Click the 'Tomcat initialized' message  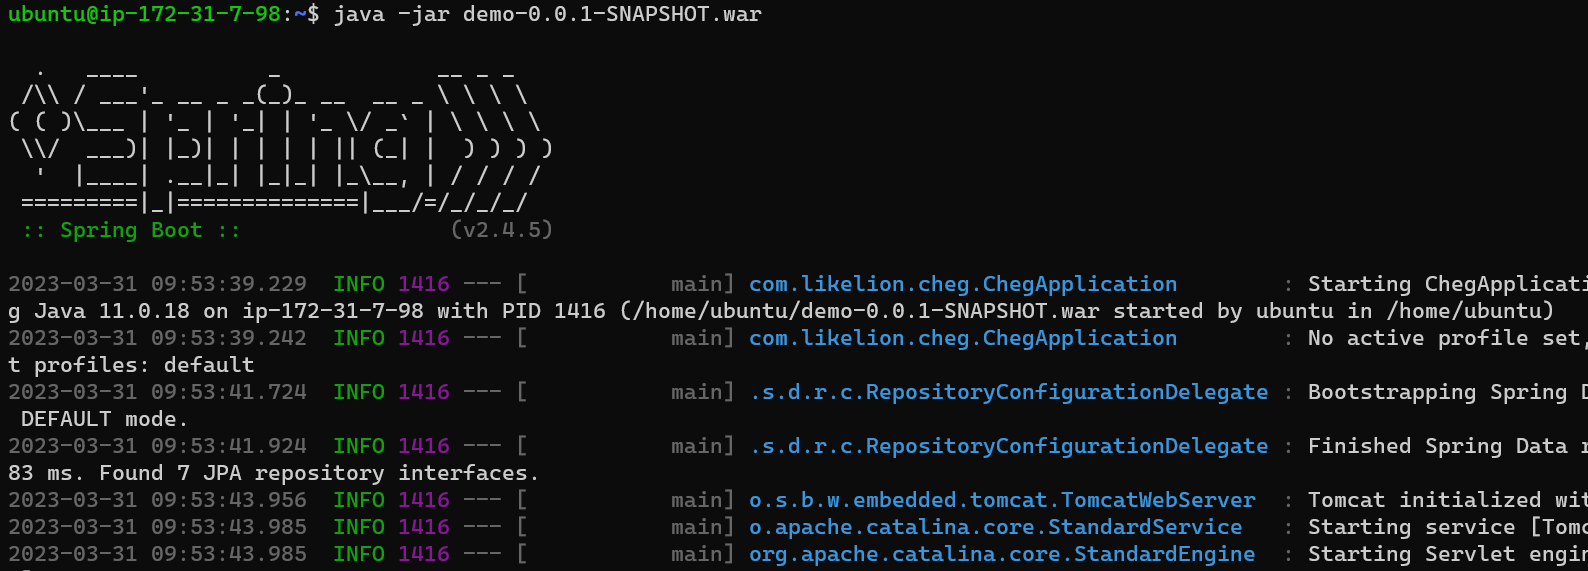(1448, 500)
